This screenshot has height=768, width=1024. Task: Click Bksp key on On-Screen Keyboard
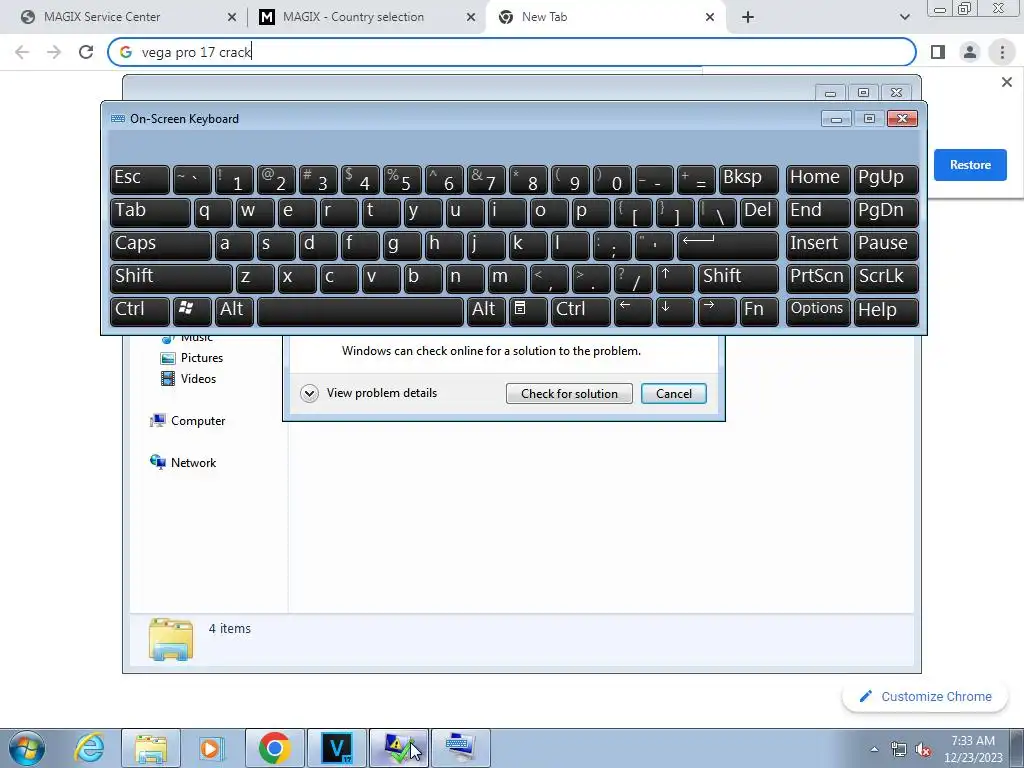point(748,179)
